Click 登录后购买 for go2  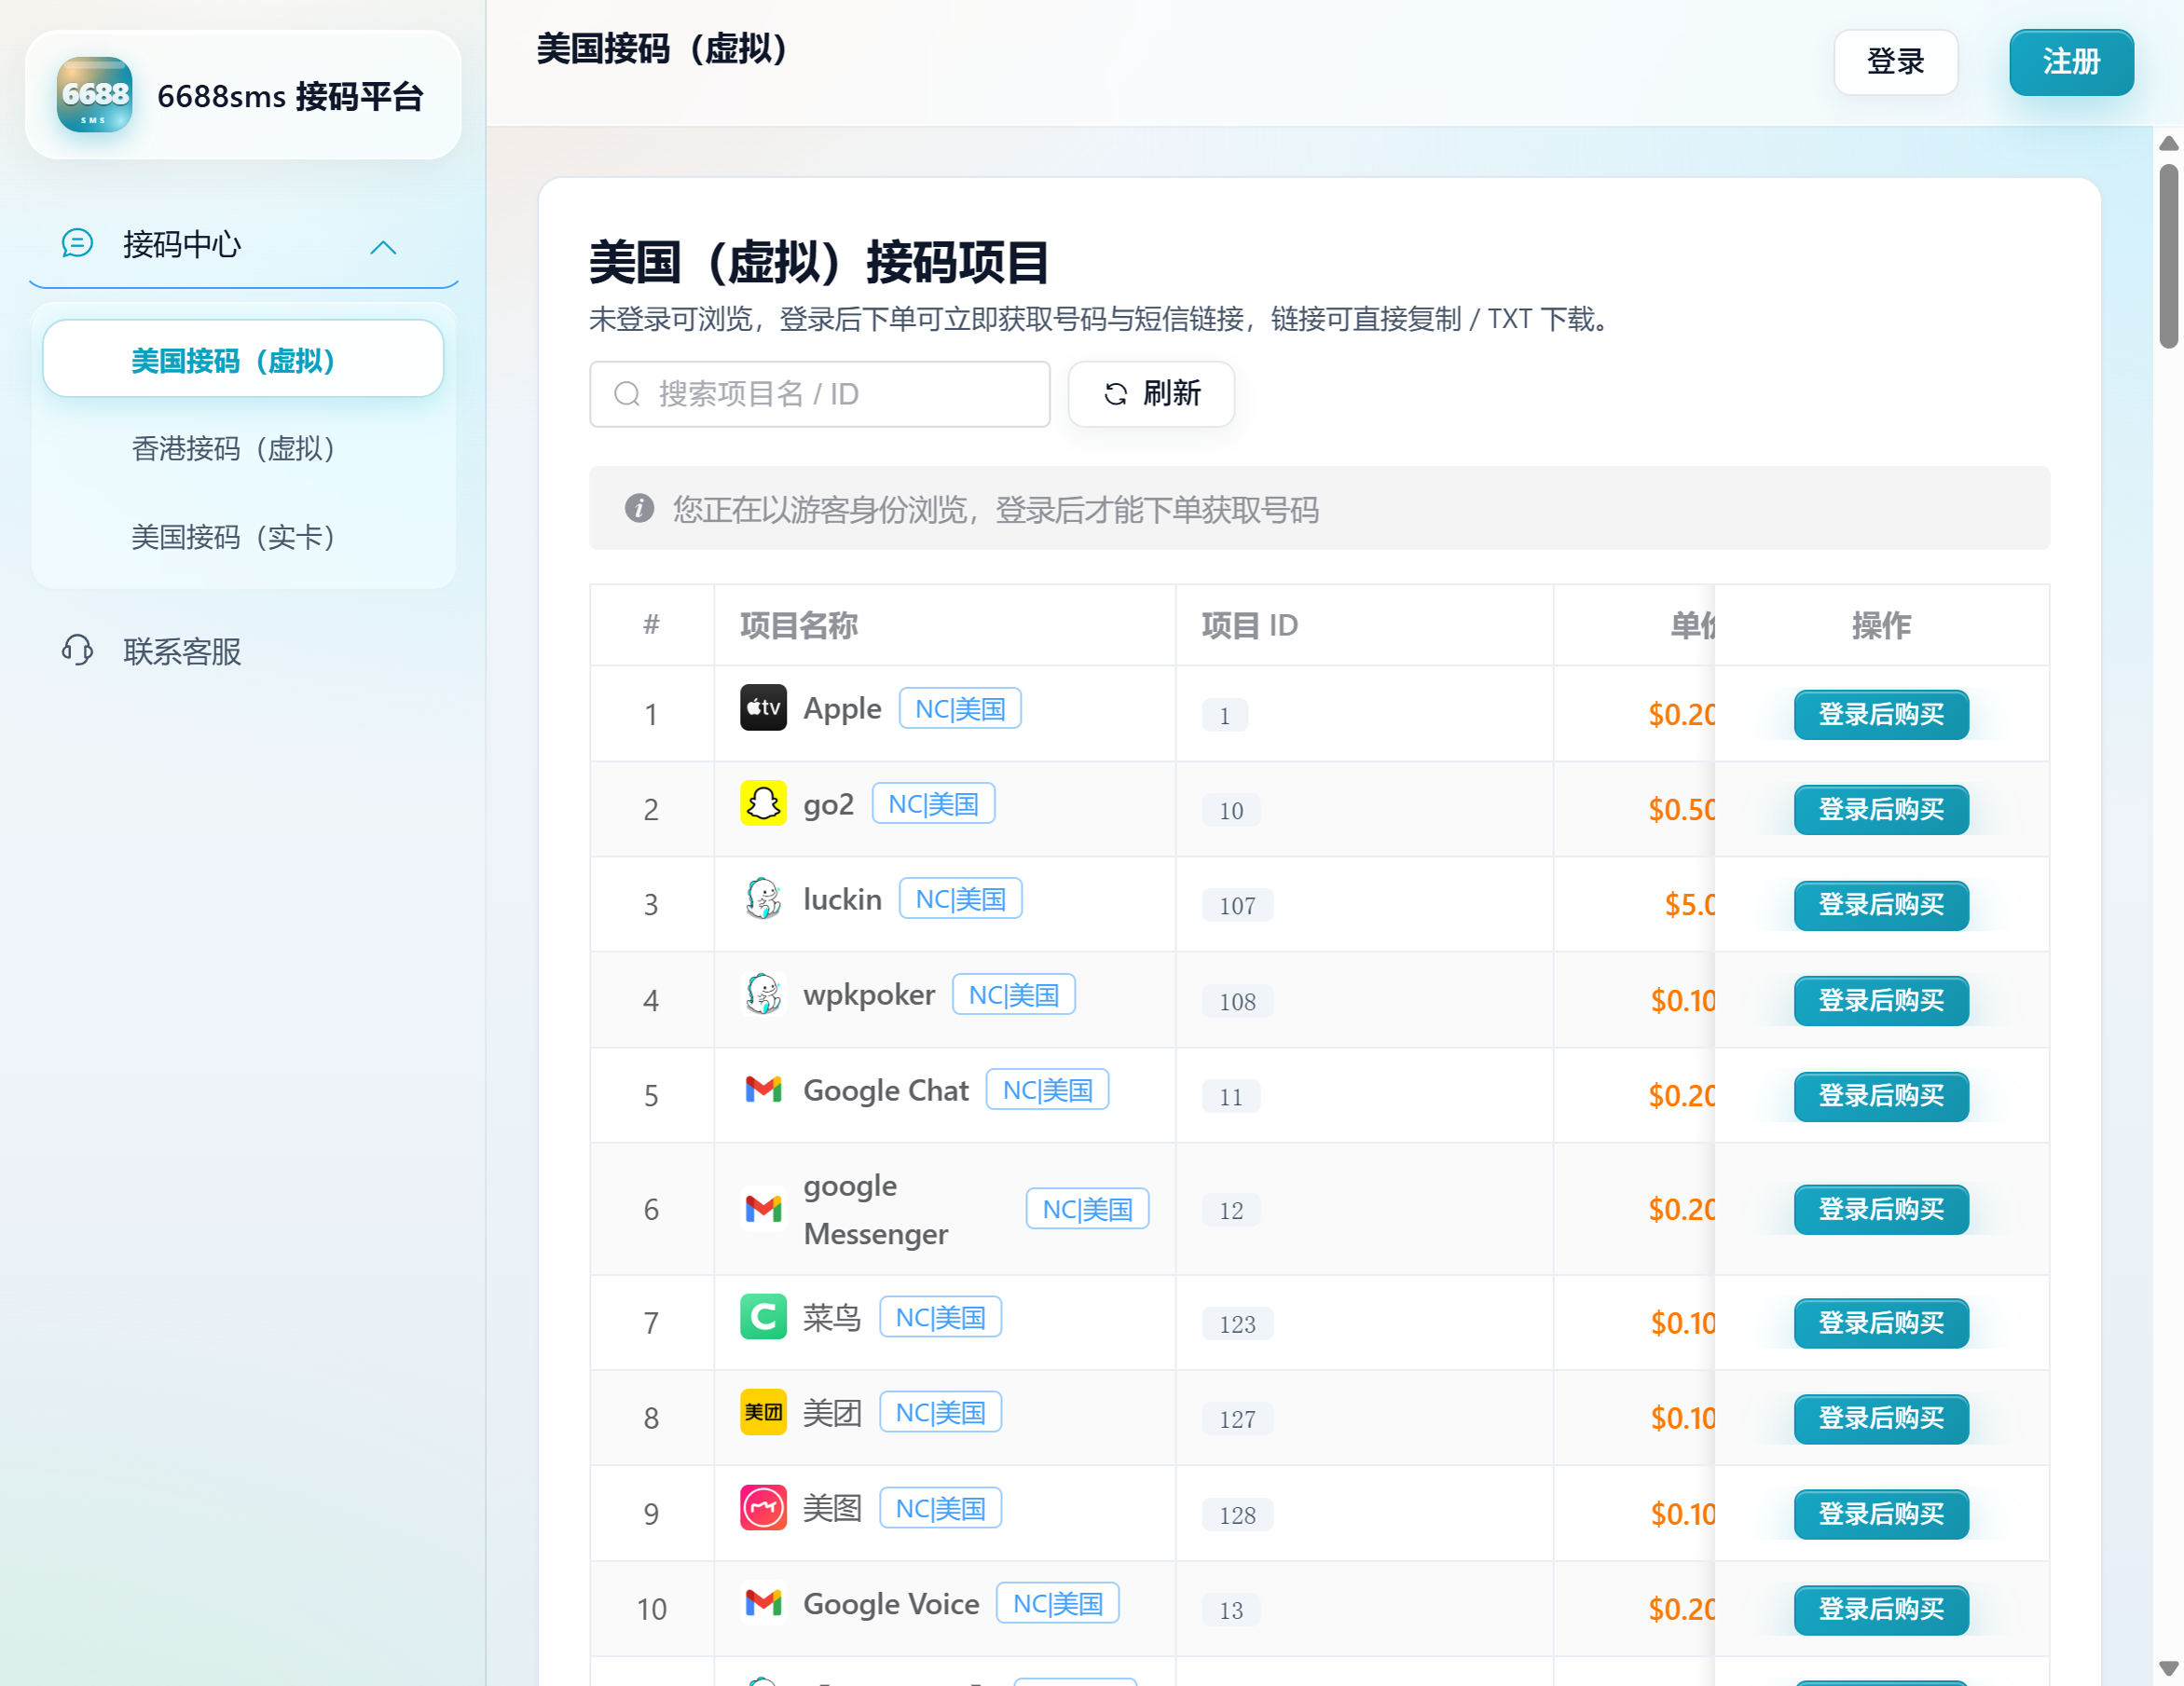click(1881, 809)
